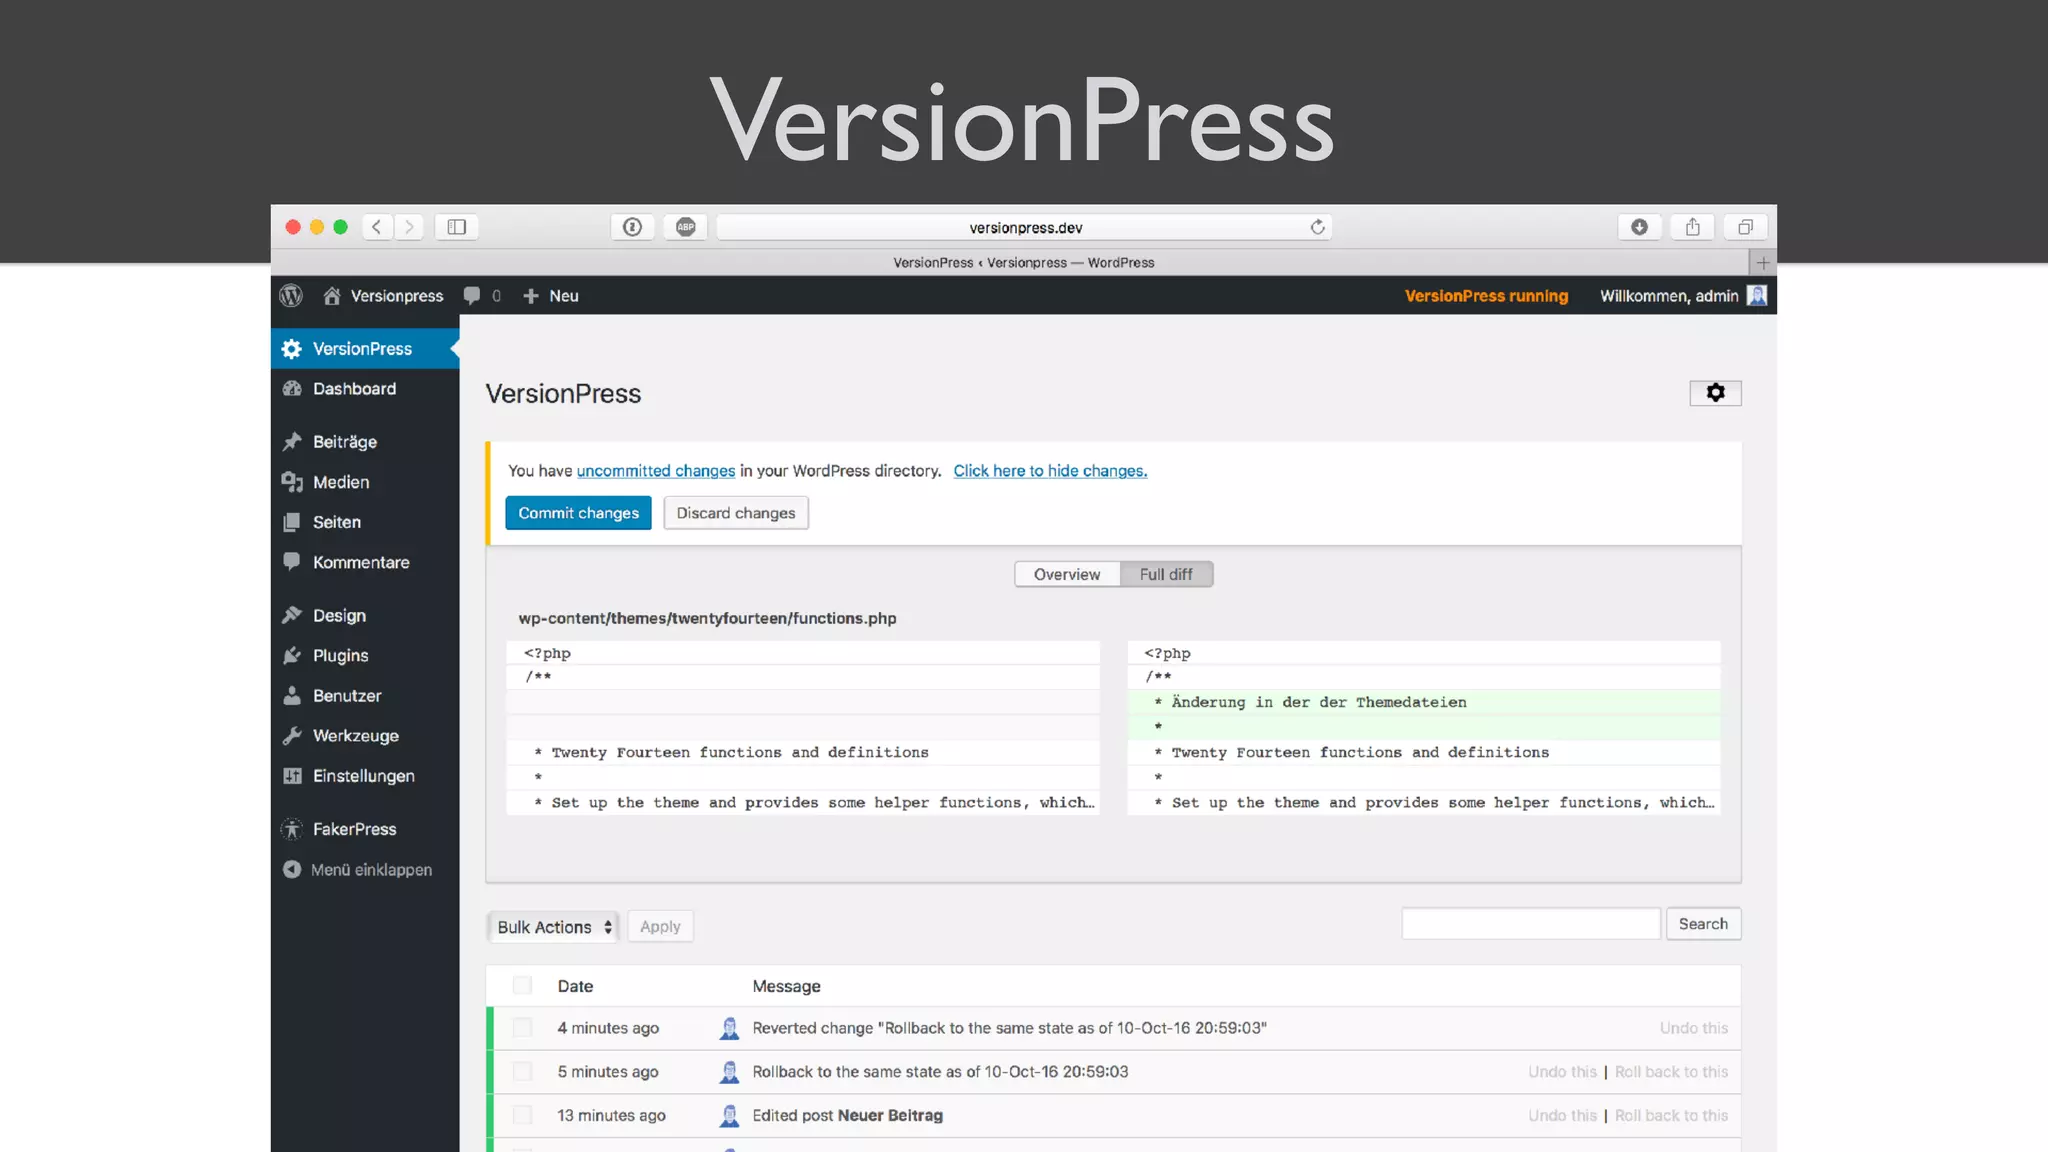The image size is (2048, 1152).
Task: Click the WordPress logo in admin bar
Action: 291,296
